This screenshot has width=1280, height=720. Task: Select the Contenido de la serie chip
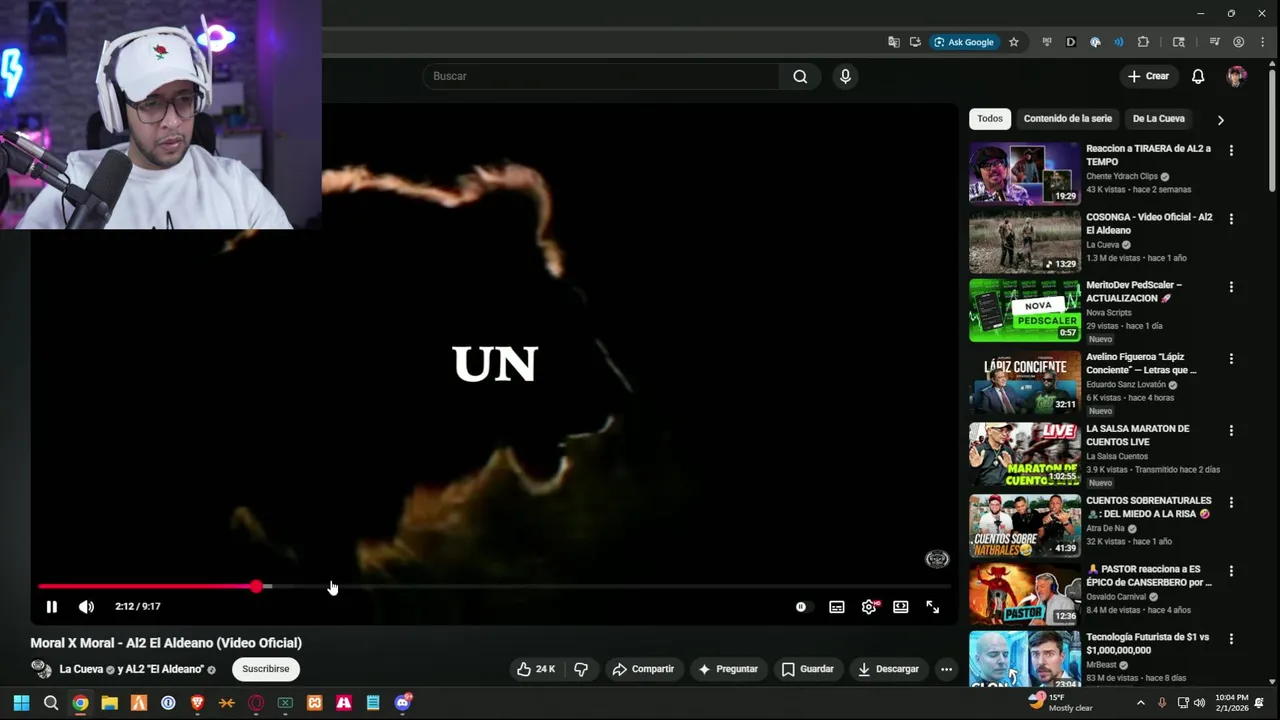click(x=1067, y=119)
